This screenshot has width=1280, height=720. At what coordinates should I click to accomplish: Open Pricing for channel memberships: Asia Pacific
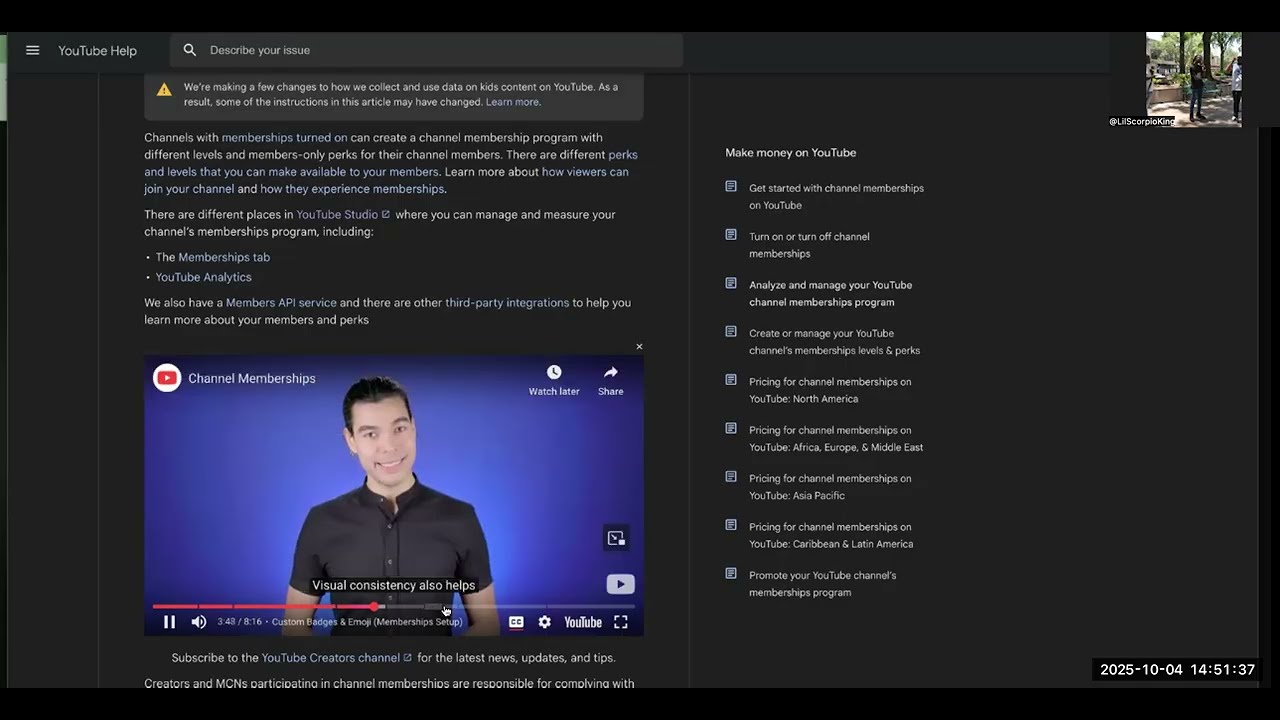click(x=830, y=487)
